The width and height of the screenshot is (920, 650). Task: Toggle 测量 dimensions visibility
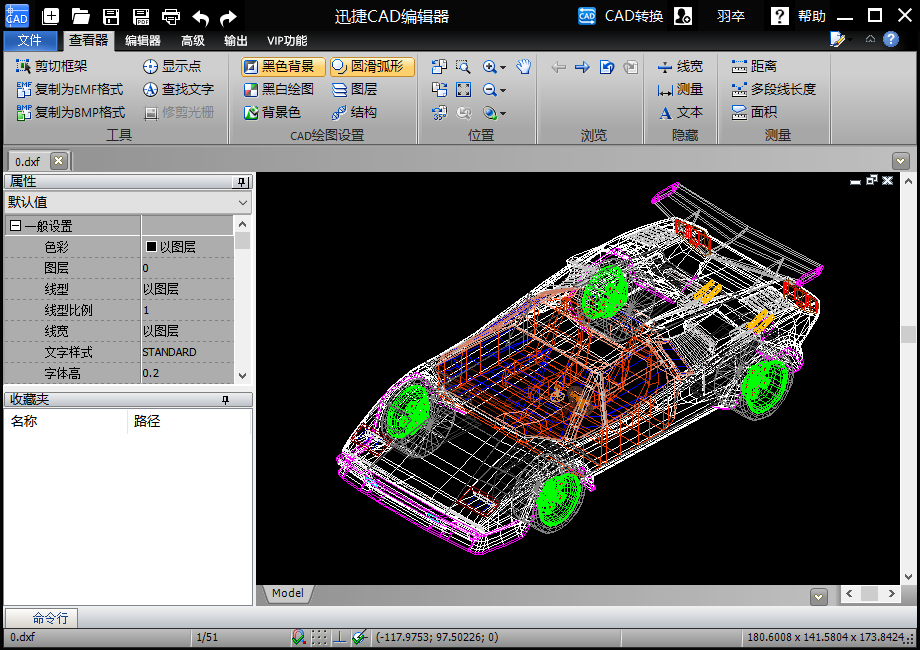(x=680, y=89)
